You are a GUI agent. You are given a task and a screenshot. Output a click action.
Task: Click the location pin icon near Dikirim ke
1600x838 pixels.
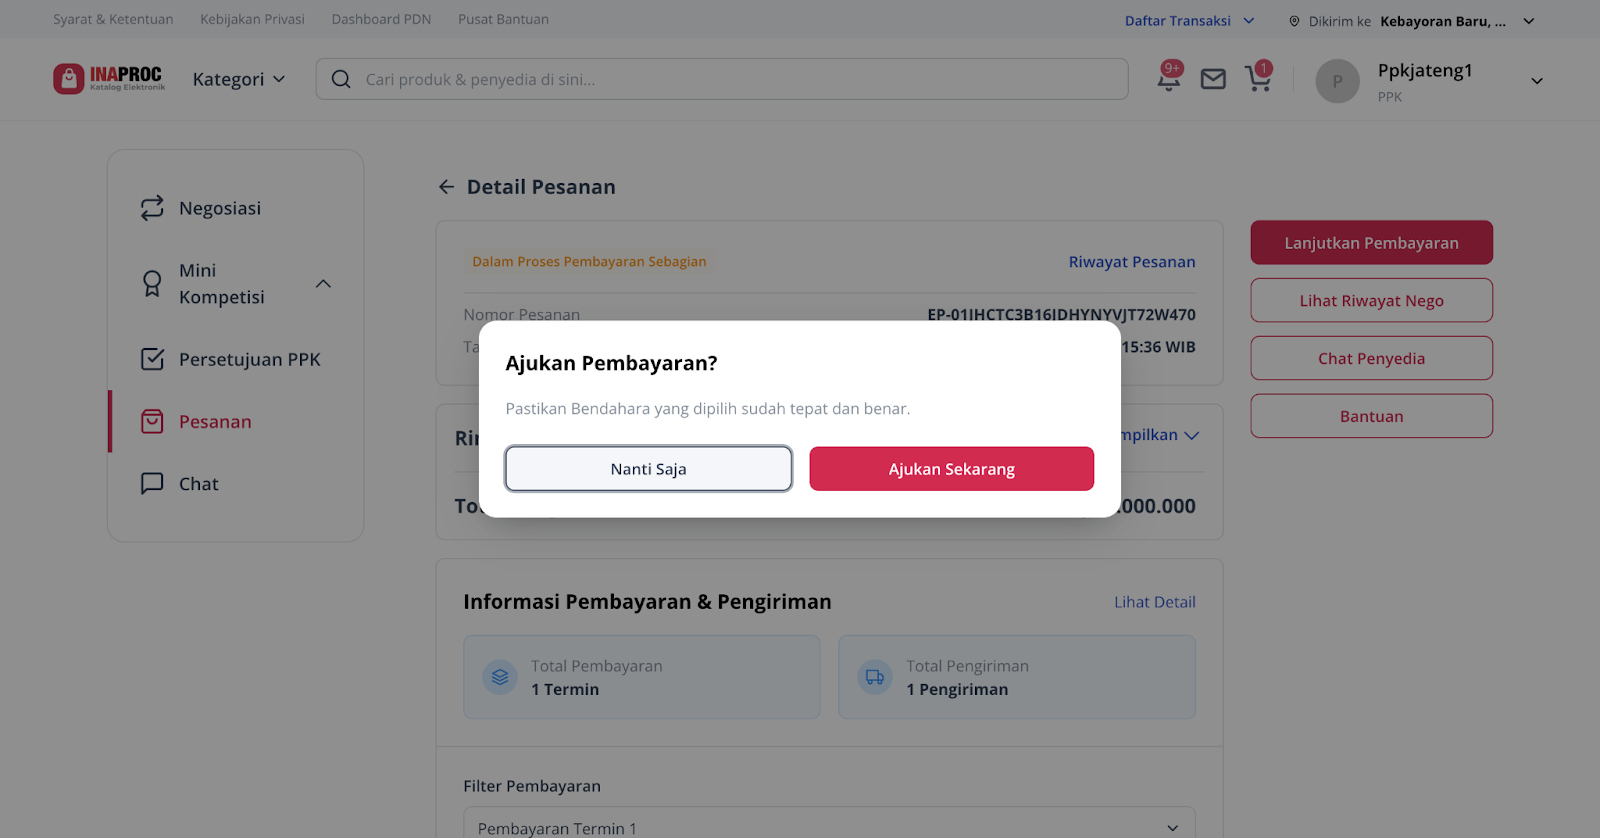(x=1294, y=21)
